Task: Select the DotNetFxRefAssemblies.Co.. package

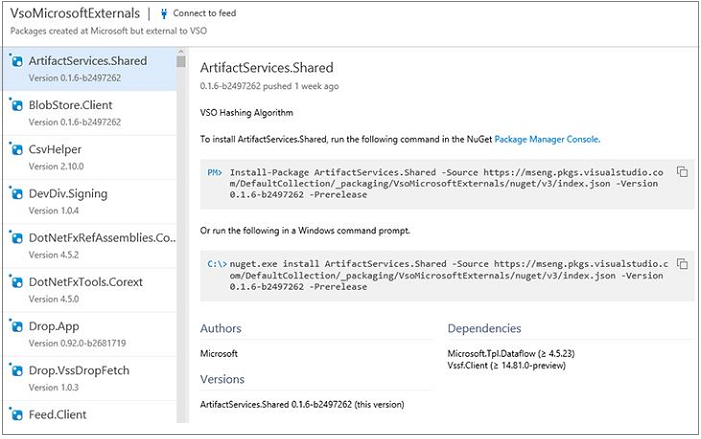Action: [90, 246]
